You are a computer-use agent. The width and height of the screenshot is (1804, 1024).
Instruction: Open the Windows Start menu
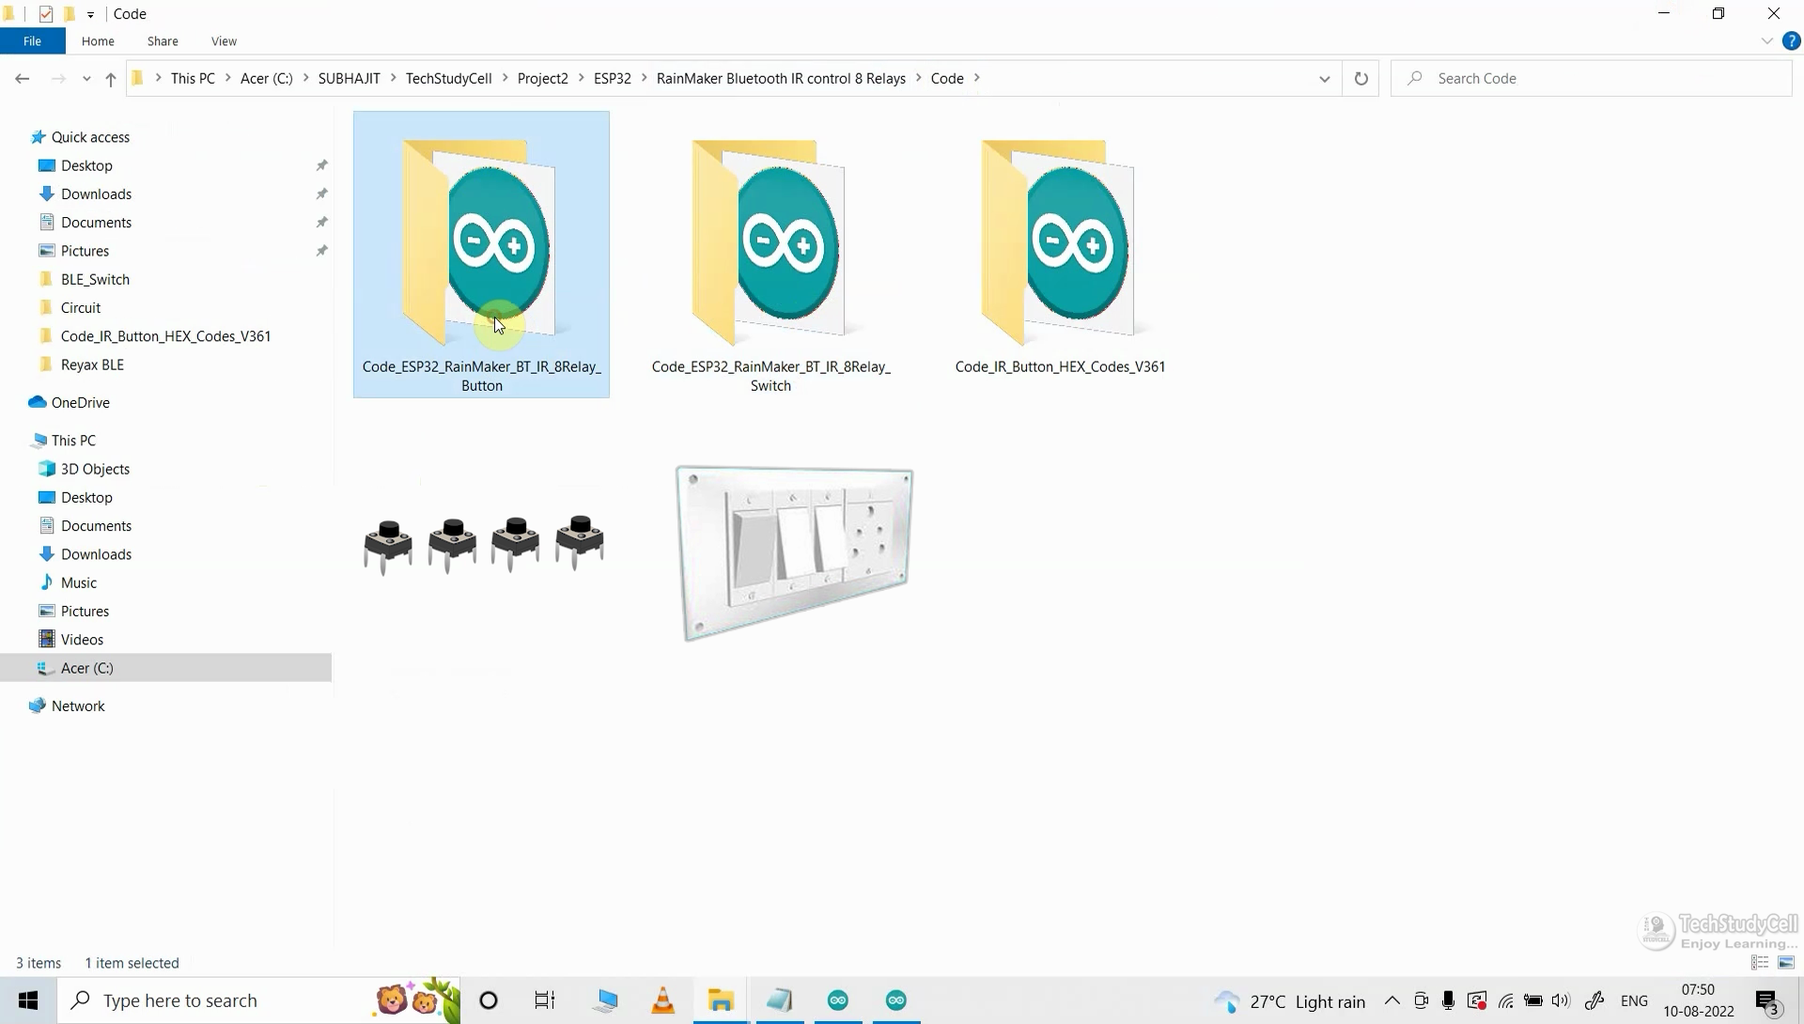click(x=28, y=1000)
